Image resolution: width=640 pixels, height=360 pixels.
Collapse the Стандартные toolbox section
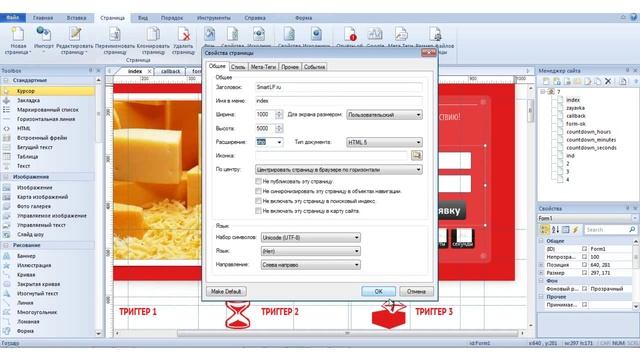coord(6,80)
